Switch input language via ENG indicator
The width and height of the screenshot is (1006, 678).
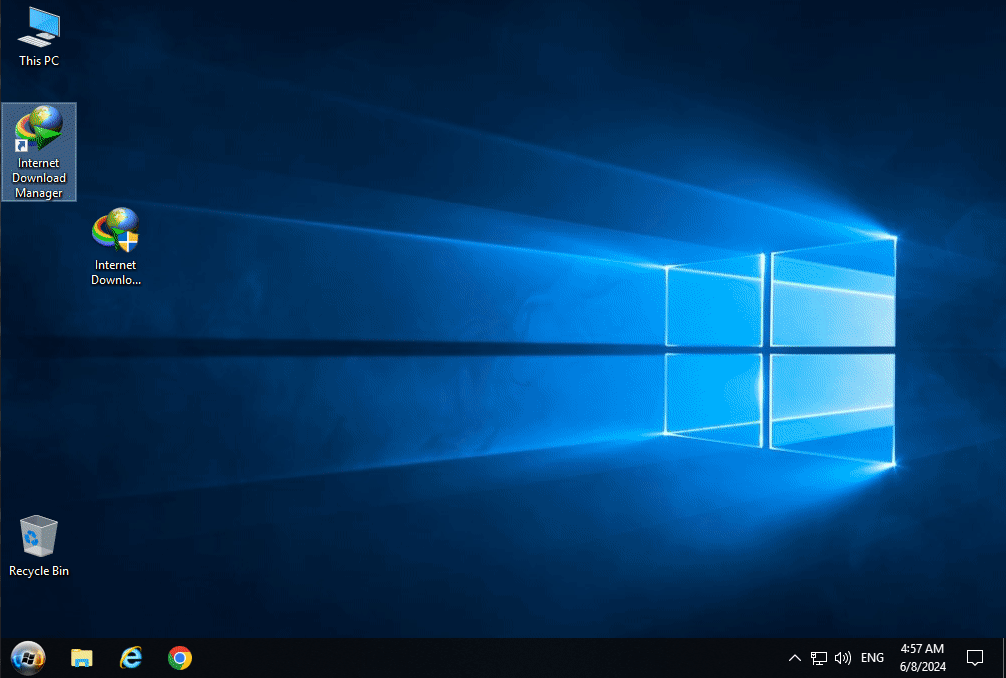[x=872, y=658]
